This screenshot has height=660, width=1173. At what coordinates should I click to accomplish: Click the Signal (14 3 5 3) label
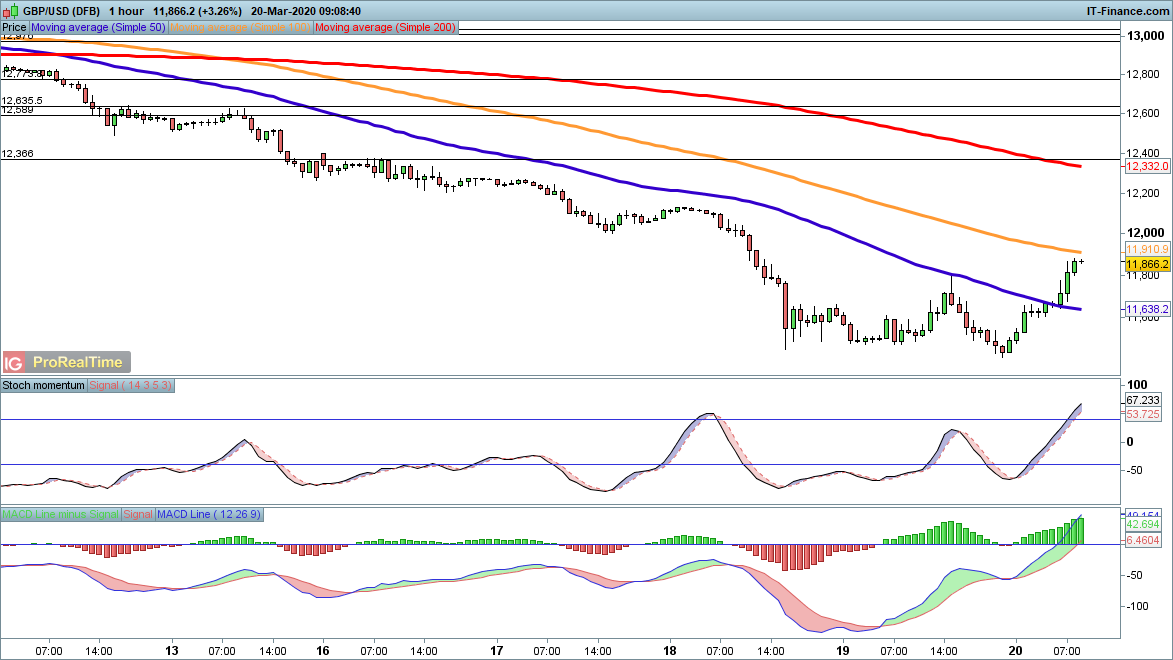[x=131, y=385]
